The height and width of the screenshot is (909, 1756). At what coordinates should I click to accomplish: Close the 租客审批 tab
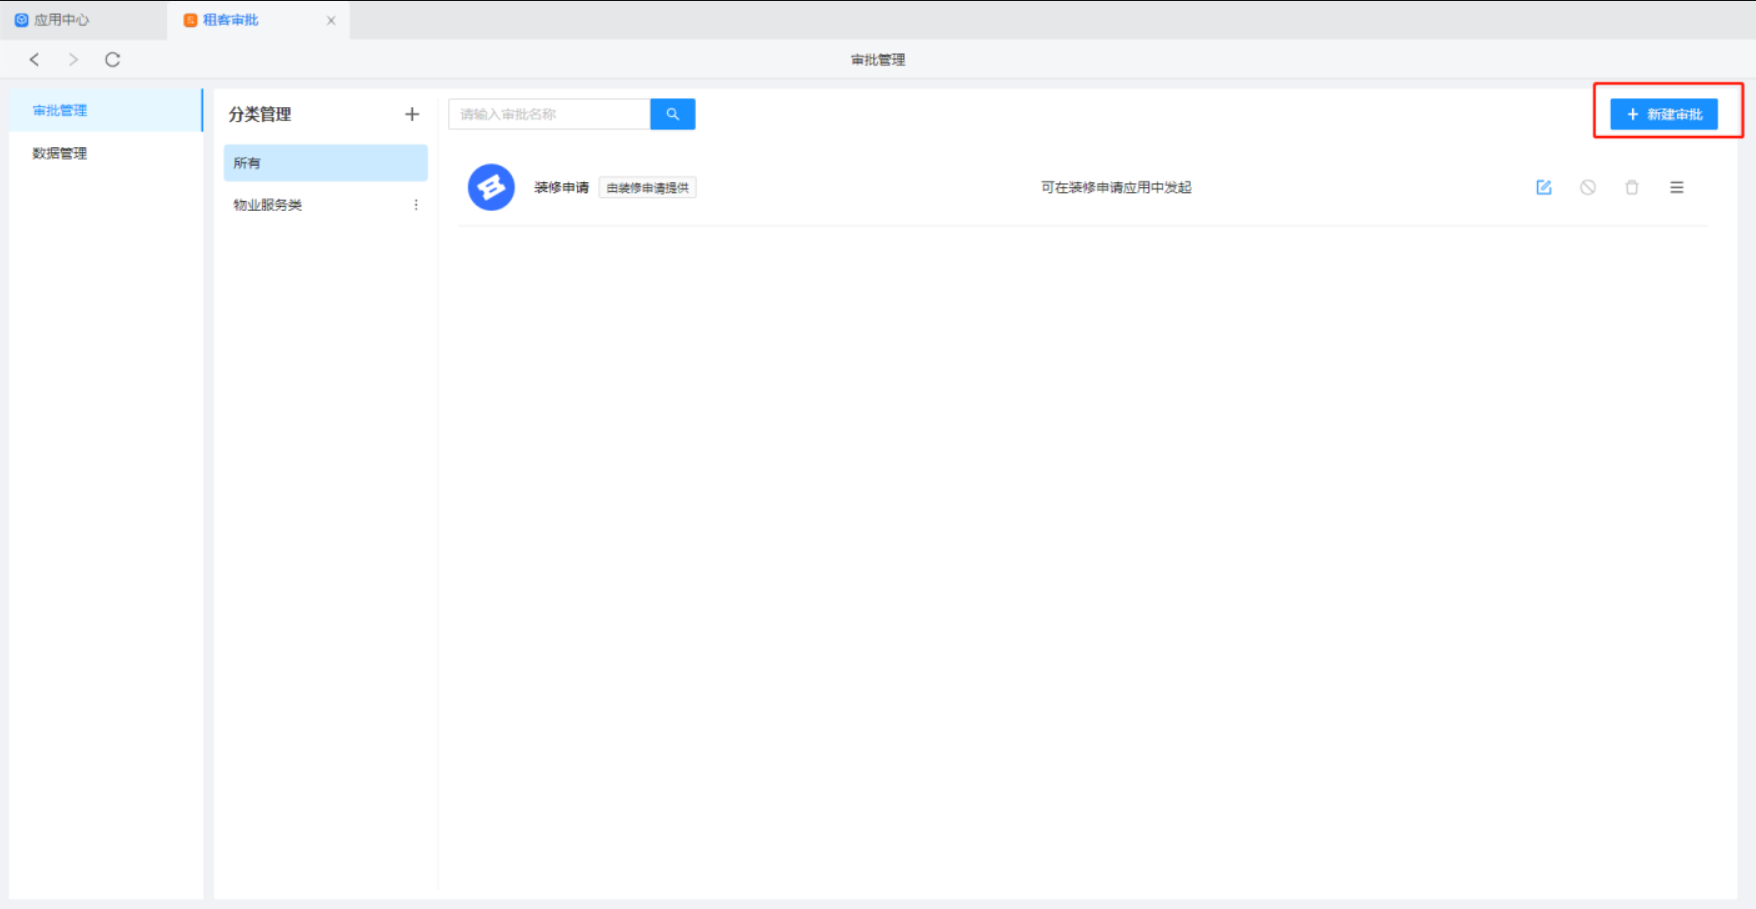click(x=331, y=21)
